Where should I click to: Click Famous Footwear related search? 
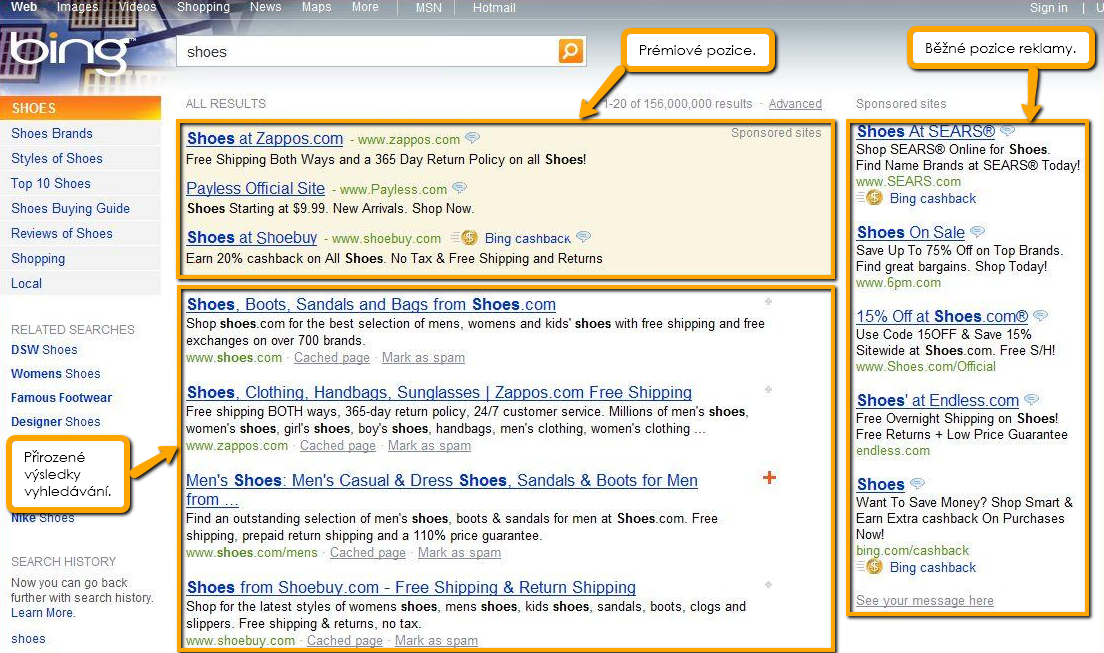[x=61, y=397]
